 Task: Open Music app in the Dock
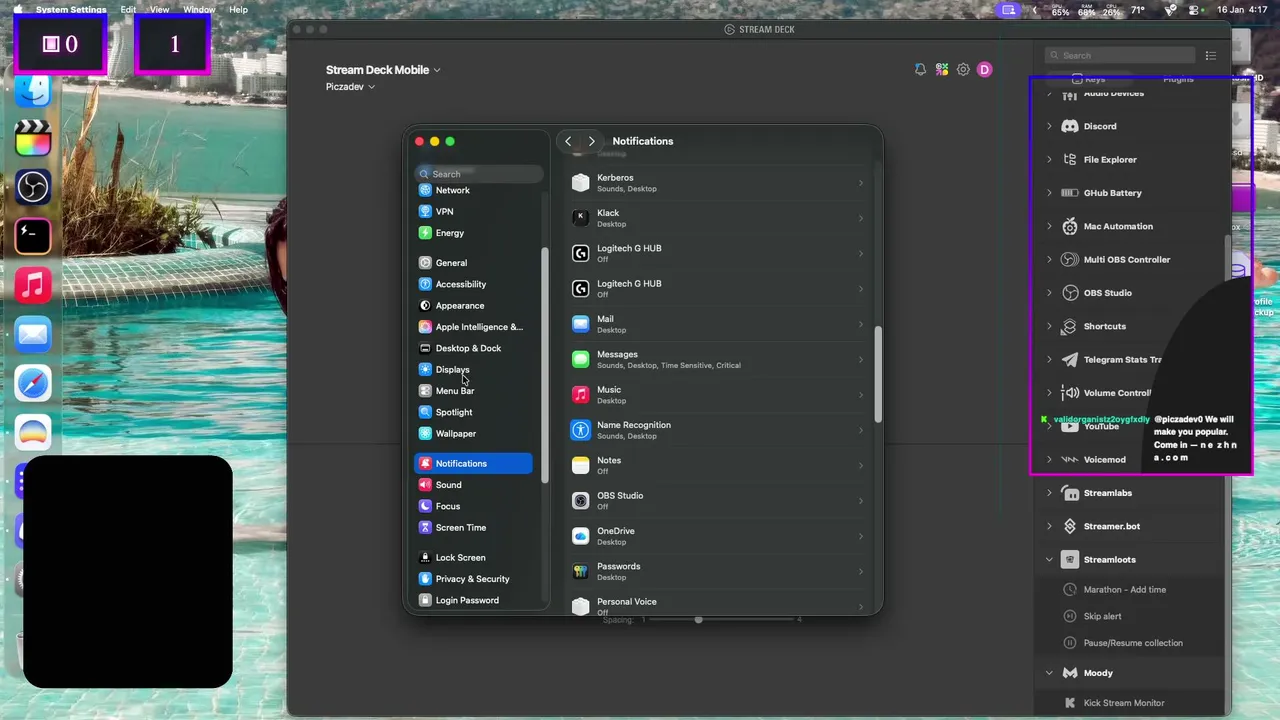(x=33, y=286)
